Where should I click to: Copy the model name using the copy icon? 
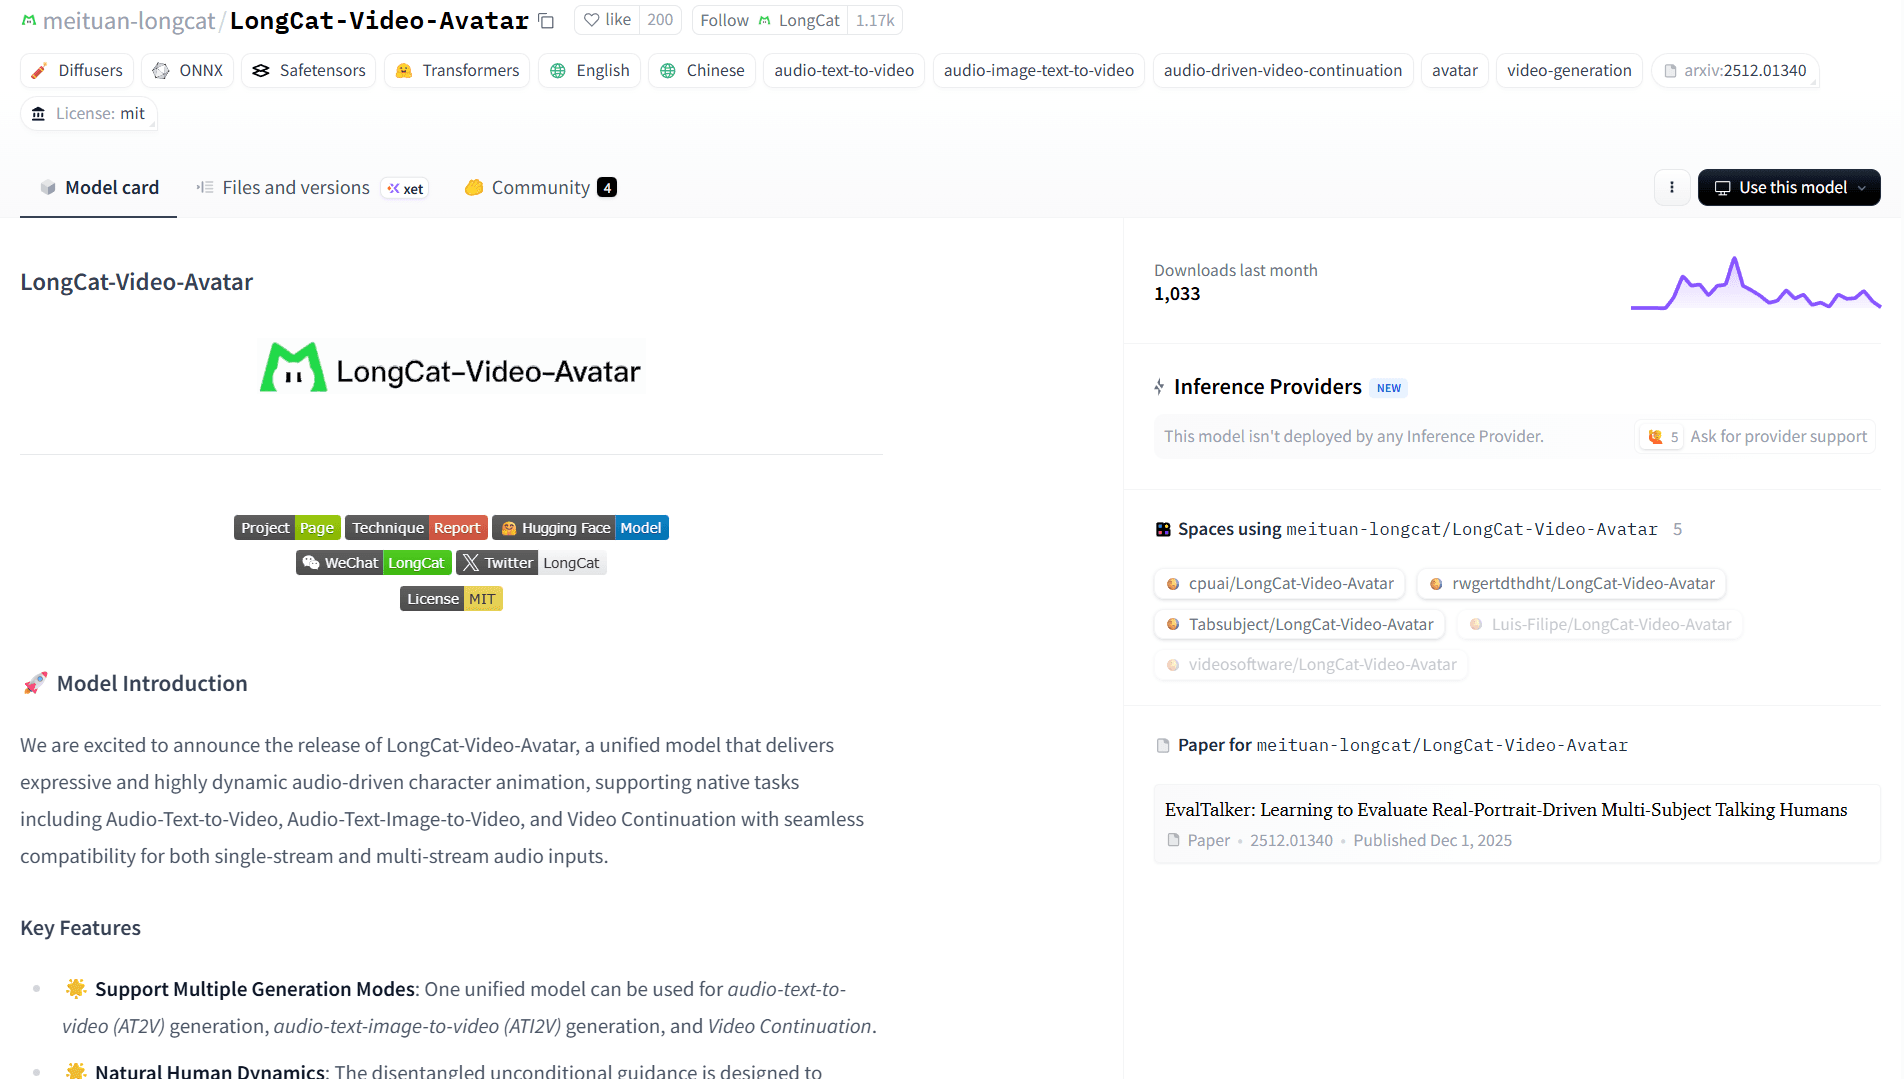pos(546,21)
